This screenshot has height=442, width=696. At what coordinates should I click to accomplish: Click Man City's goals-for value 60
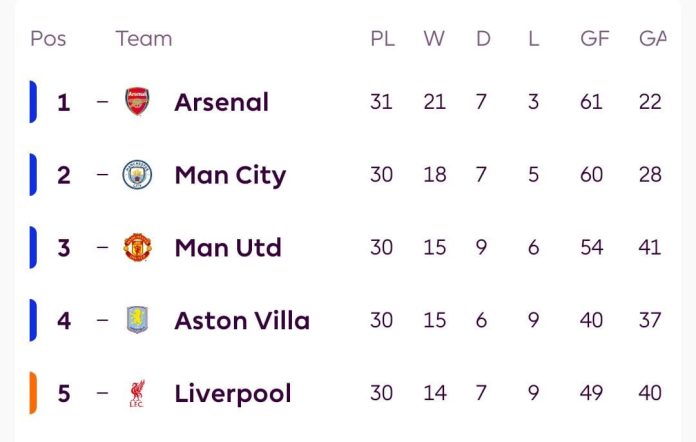pos(591,175)
